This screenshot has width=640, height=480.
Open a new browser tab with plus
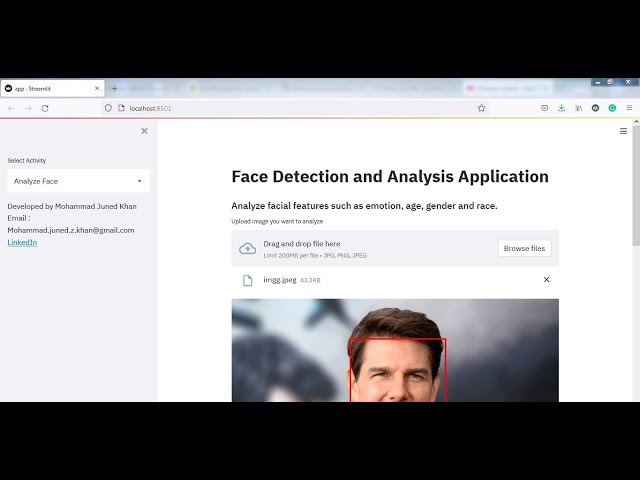[114, 89]
